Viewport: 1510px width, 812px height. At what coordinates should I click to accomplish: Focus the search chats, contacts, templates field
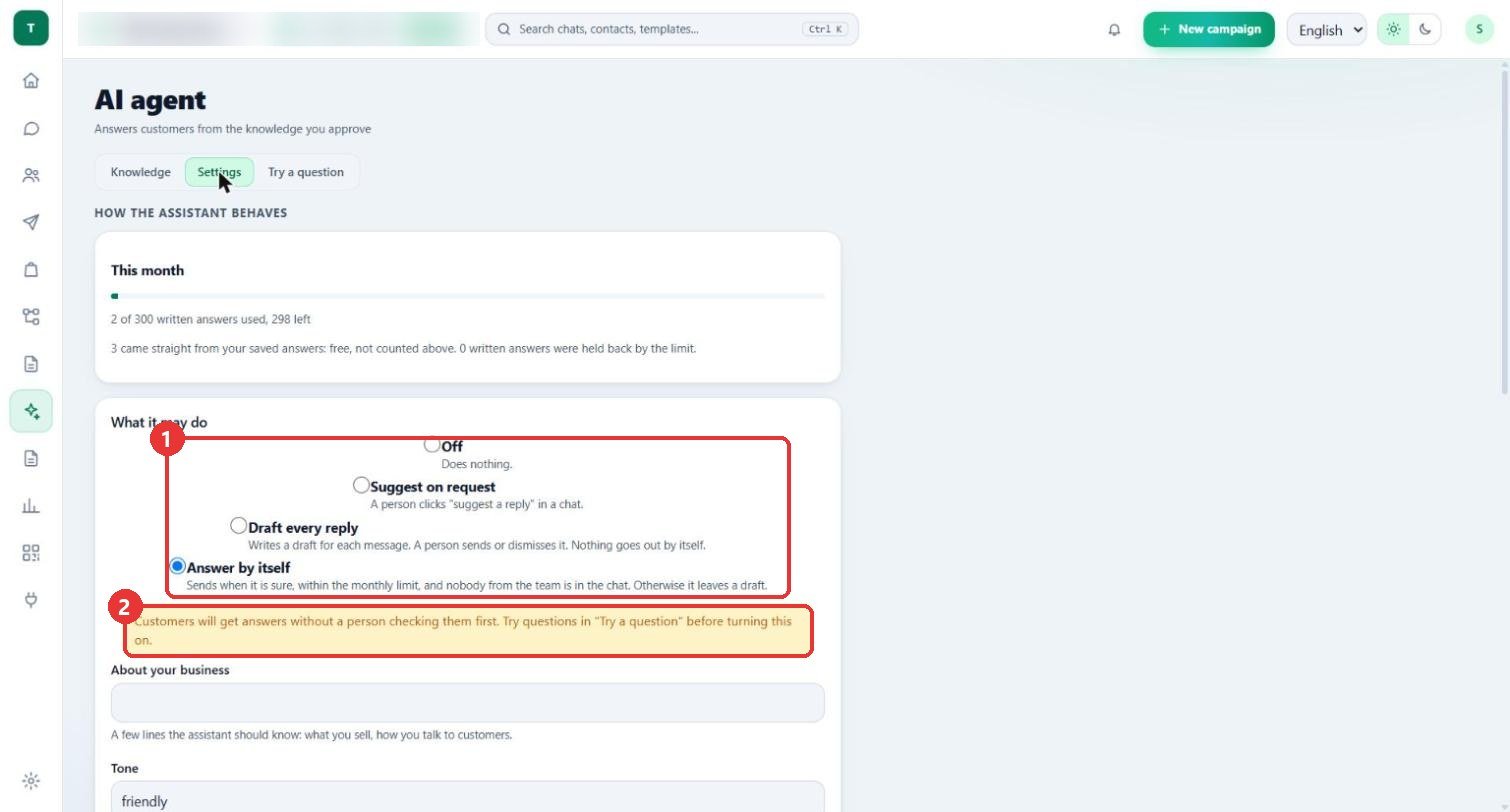pos(672,29)
